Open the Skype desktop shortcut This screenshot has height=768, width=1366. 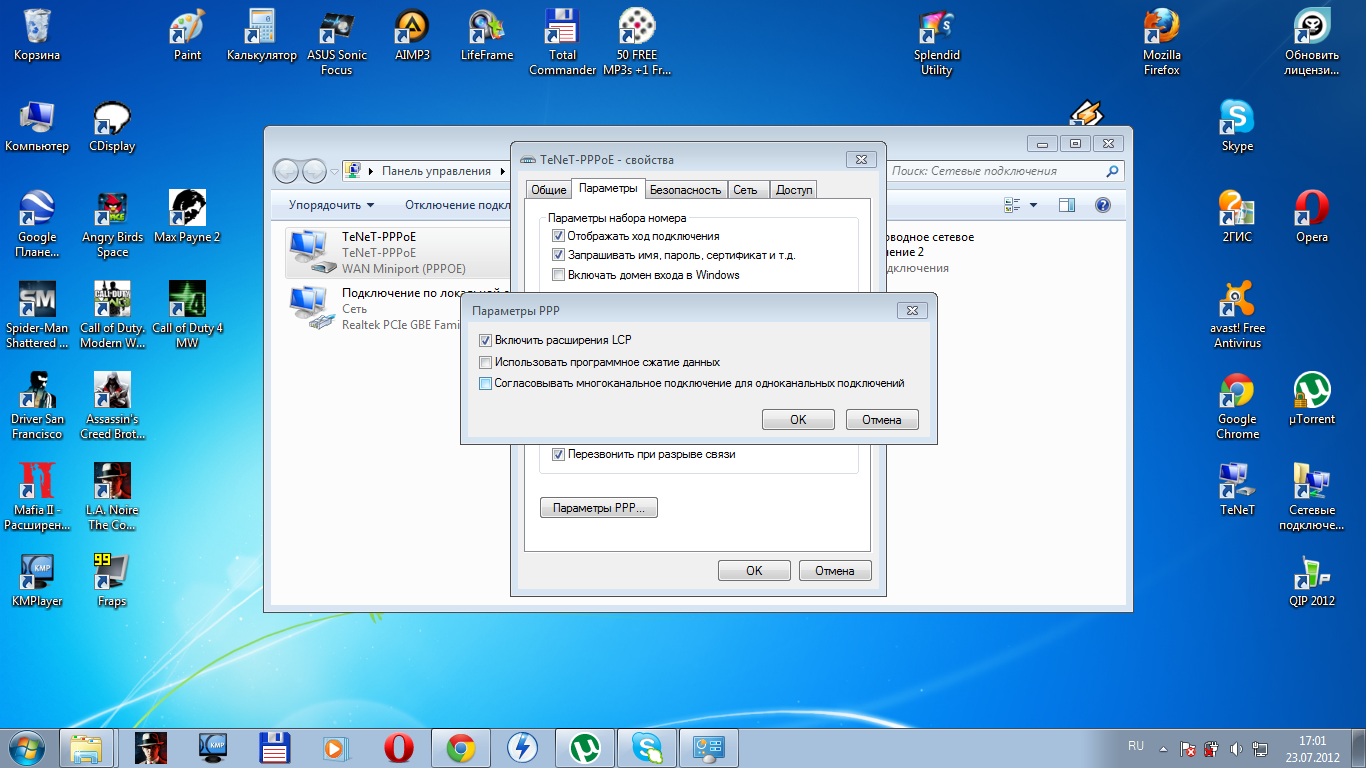[x=1237, y=126]
